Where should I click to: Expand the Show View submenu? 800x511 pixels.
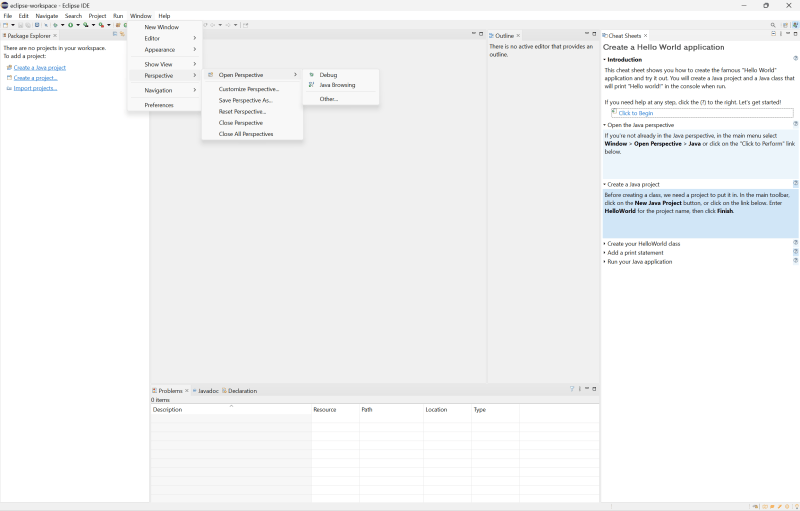pos(165,64)
